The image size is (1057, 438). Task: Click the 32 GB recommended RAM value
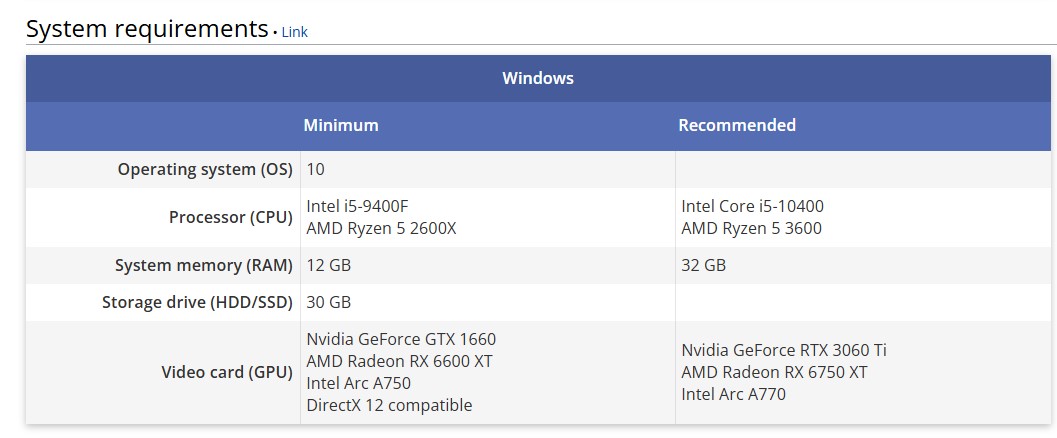pyautogui.click(x=704, y=265)
